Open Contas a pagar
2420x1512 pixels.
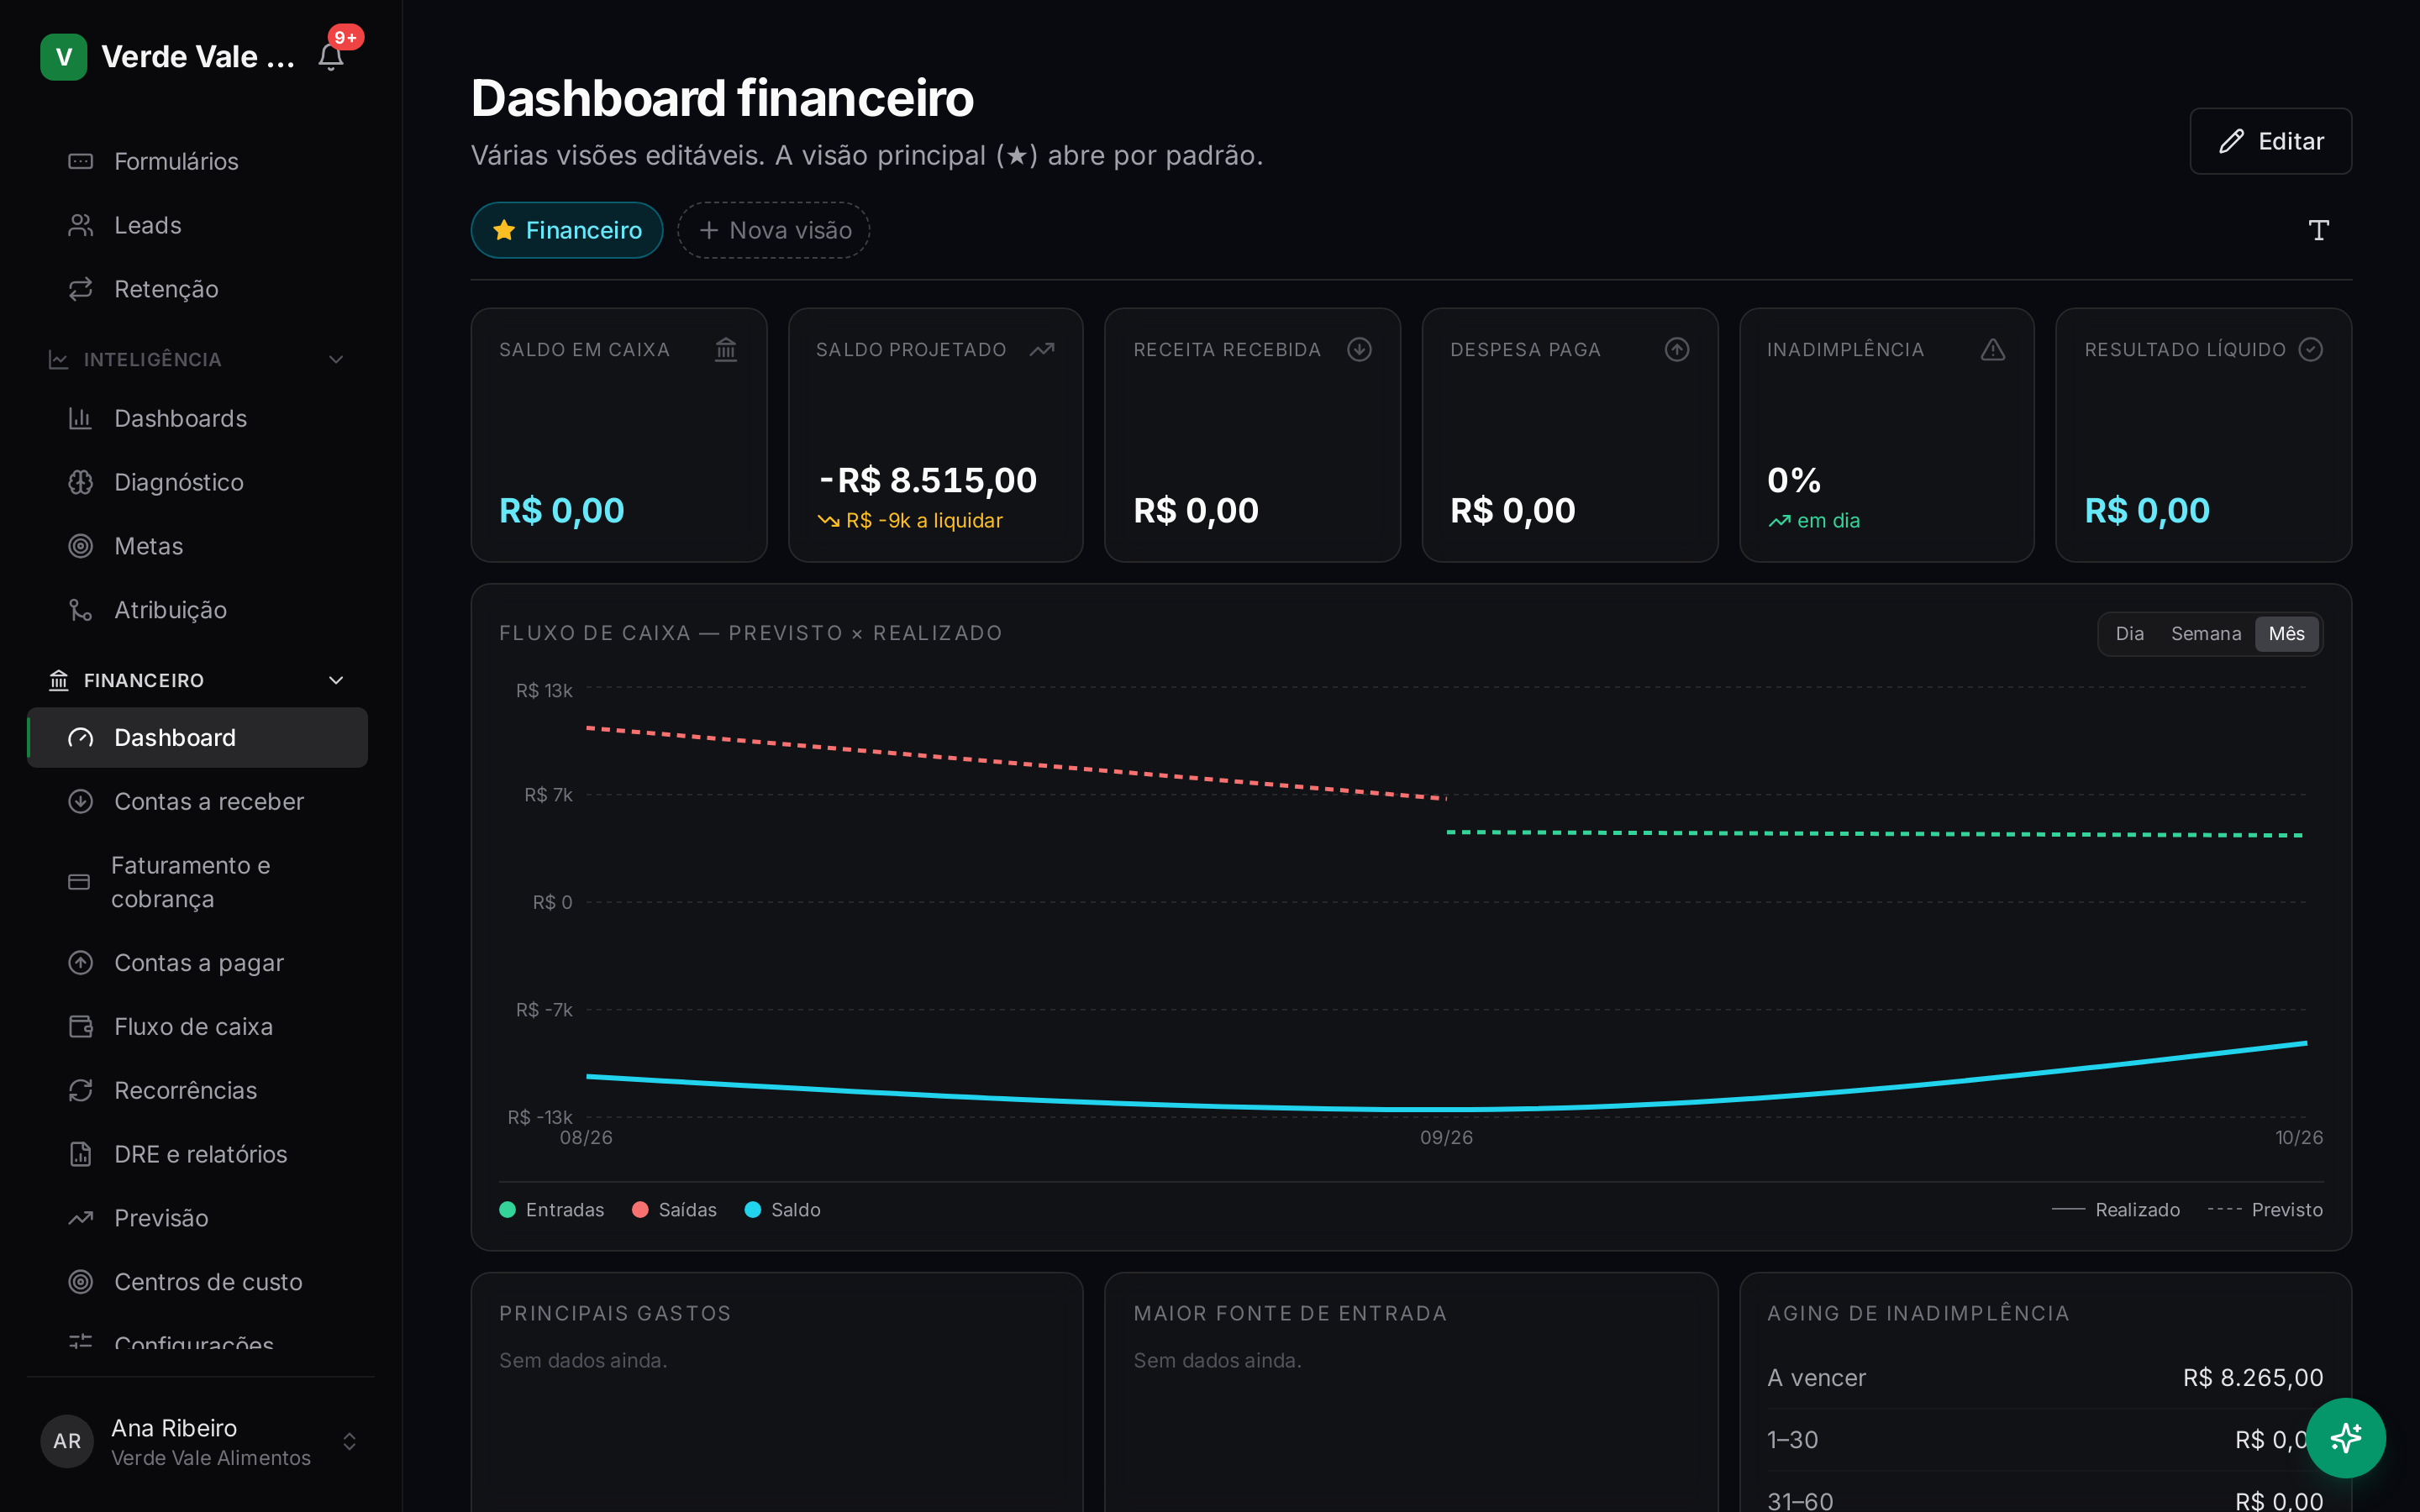pos(197,962)
